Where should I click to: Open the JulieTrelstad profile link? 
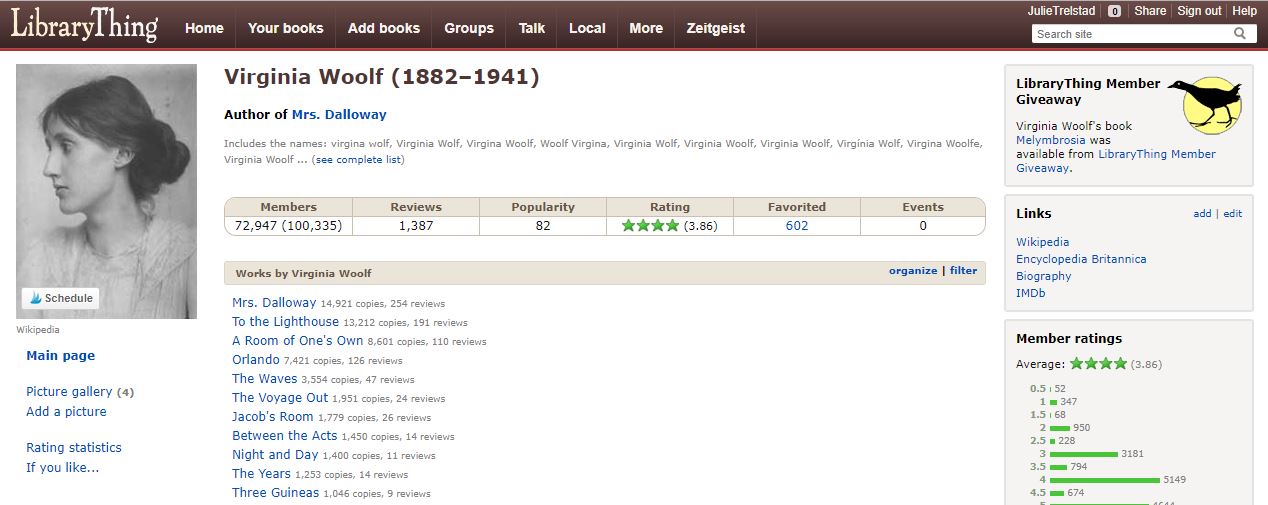point(1061,11)
